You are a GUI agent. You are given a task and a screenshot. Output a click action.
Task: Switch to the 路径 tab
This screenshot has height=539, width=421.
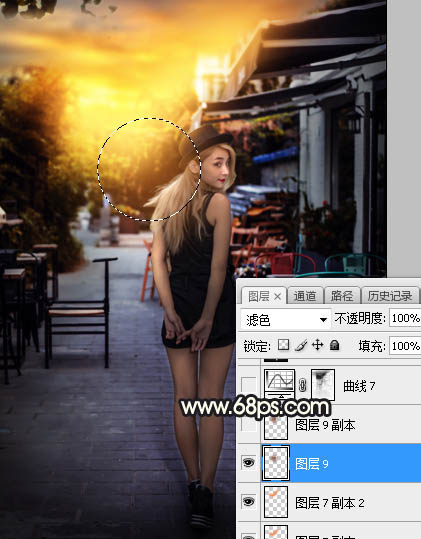click(x=342, y=296)
